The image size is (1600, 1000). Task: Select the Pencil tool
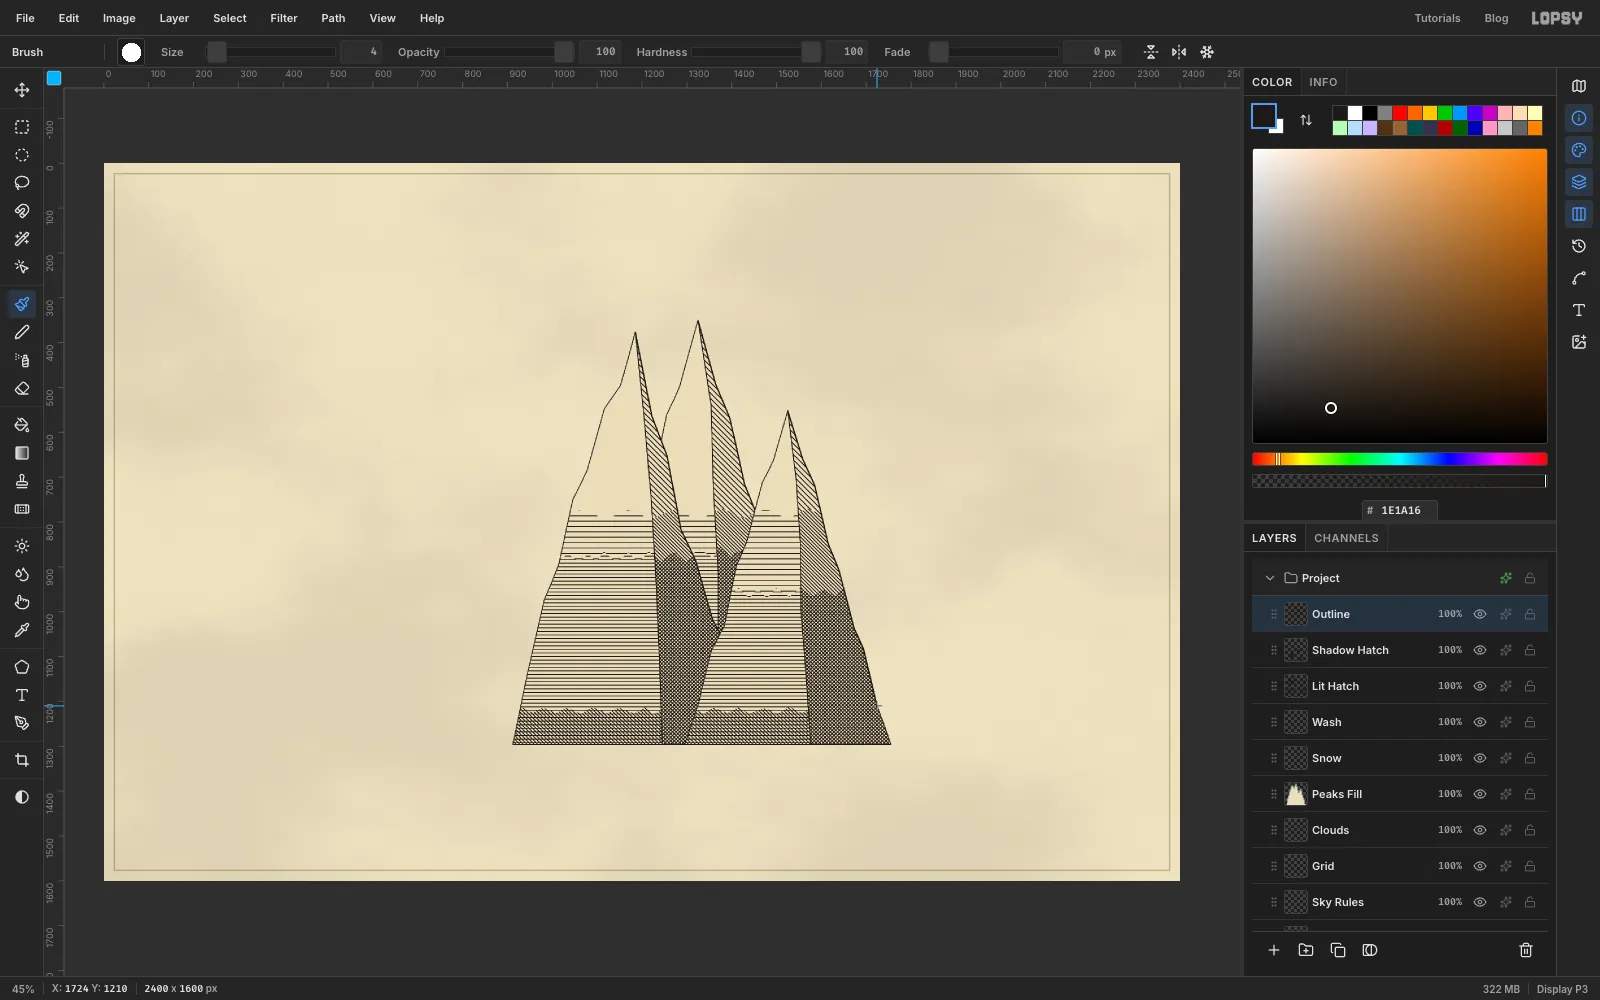[21, 332]
